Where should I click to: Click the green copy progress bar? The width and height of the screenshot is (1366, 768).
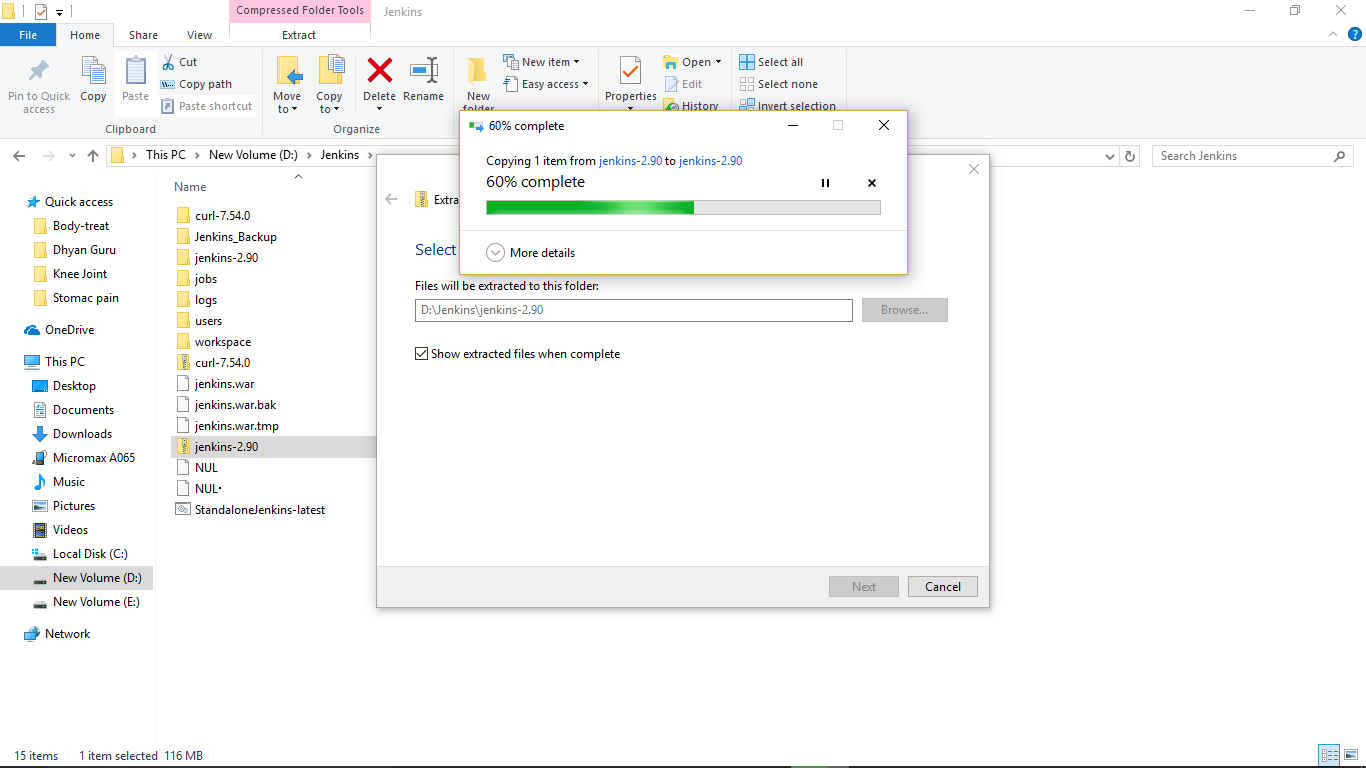[x=590, y=207]
